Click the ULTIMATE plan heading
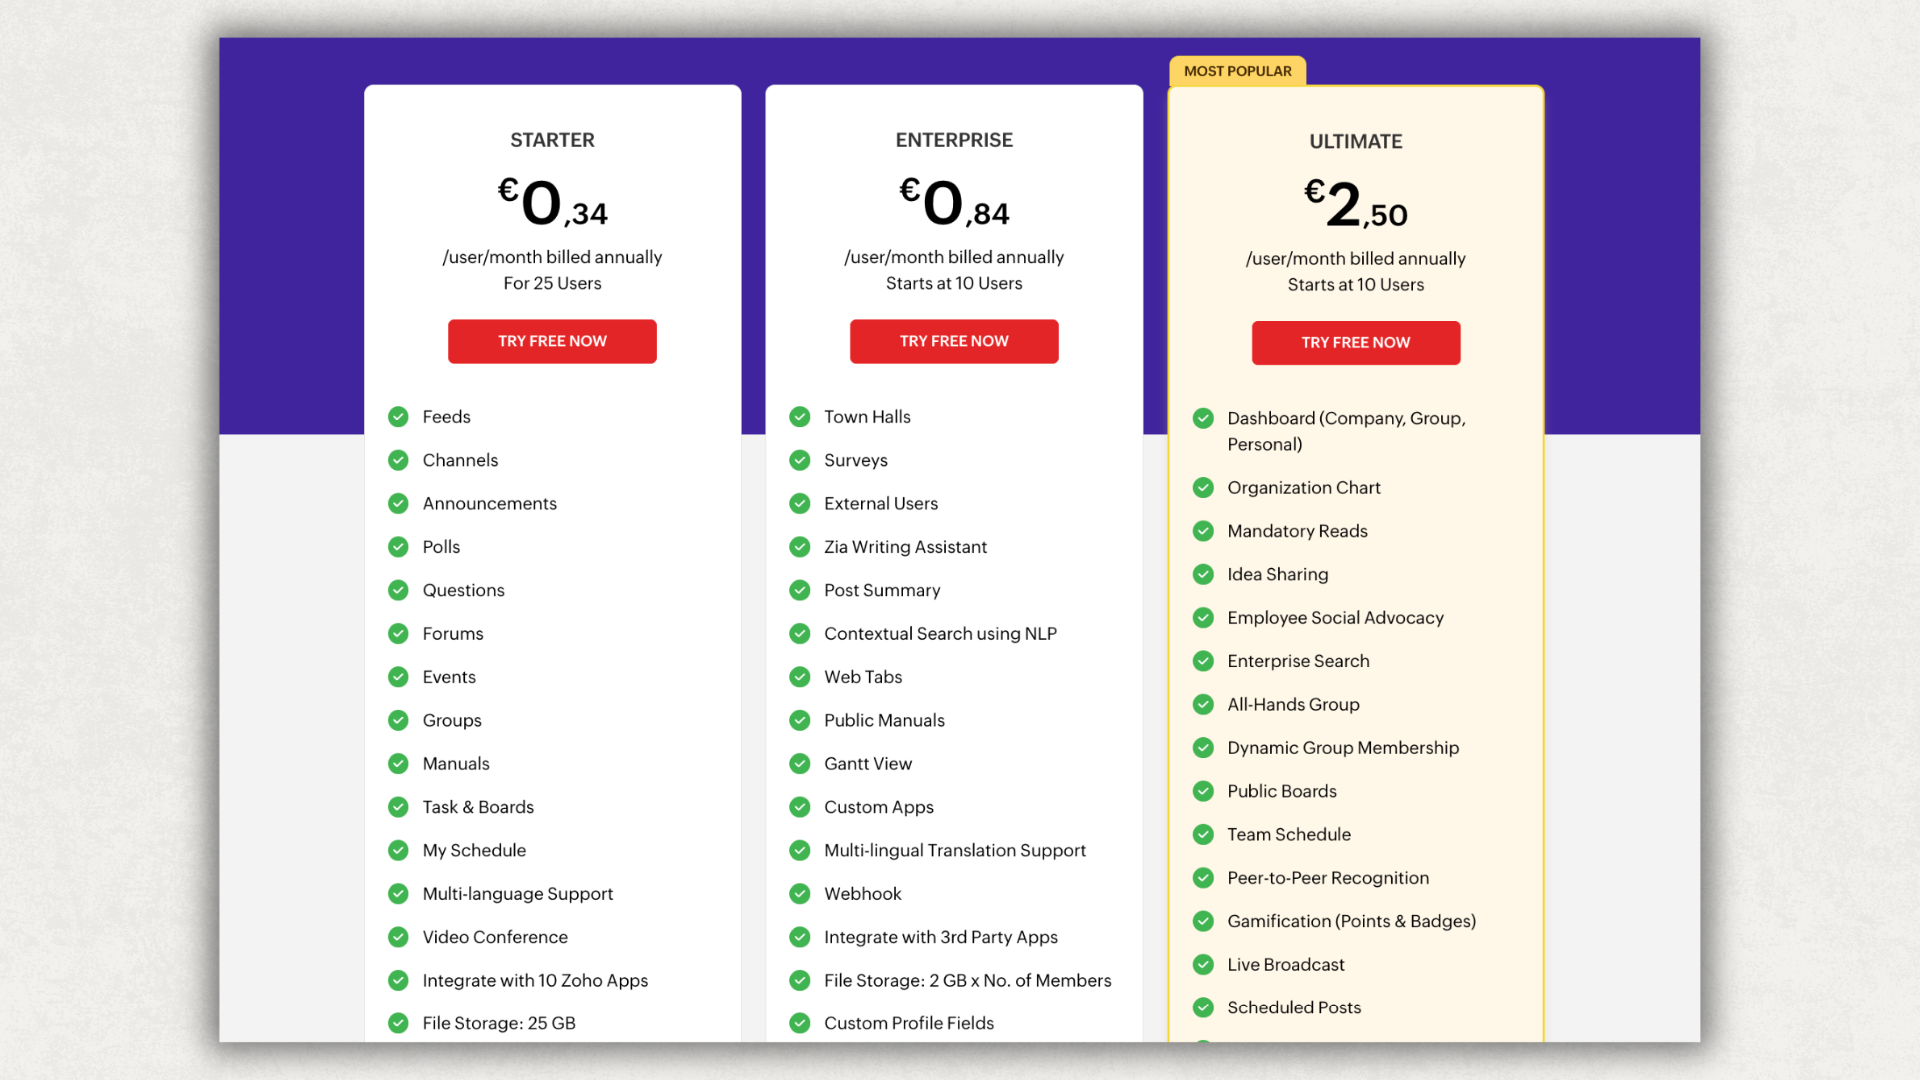1920x1080 pixels. coord(1356,141)
